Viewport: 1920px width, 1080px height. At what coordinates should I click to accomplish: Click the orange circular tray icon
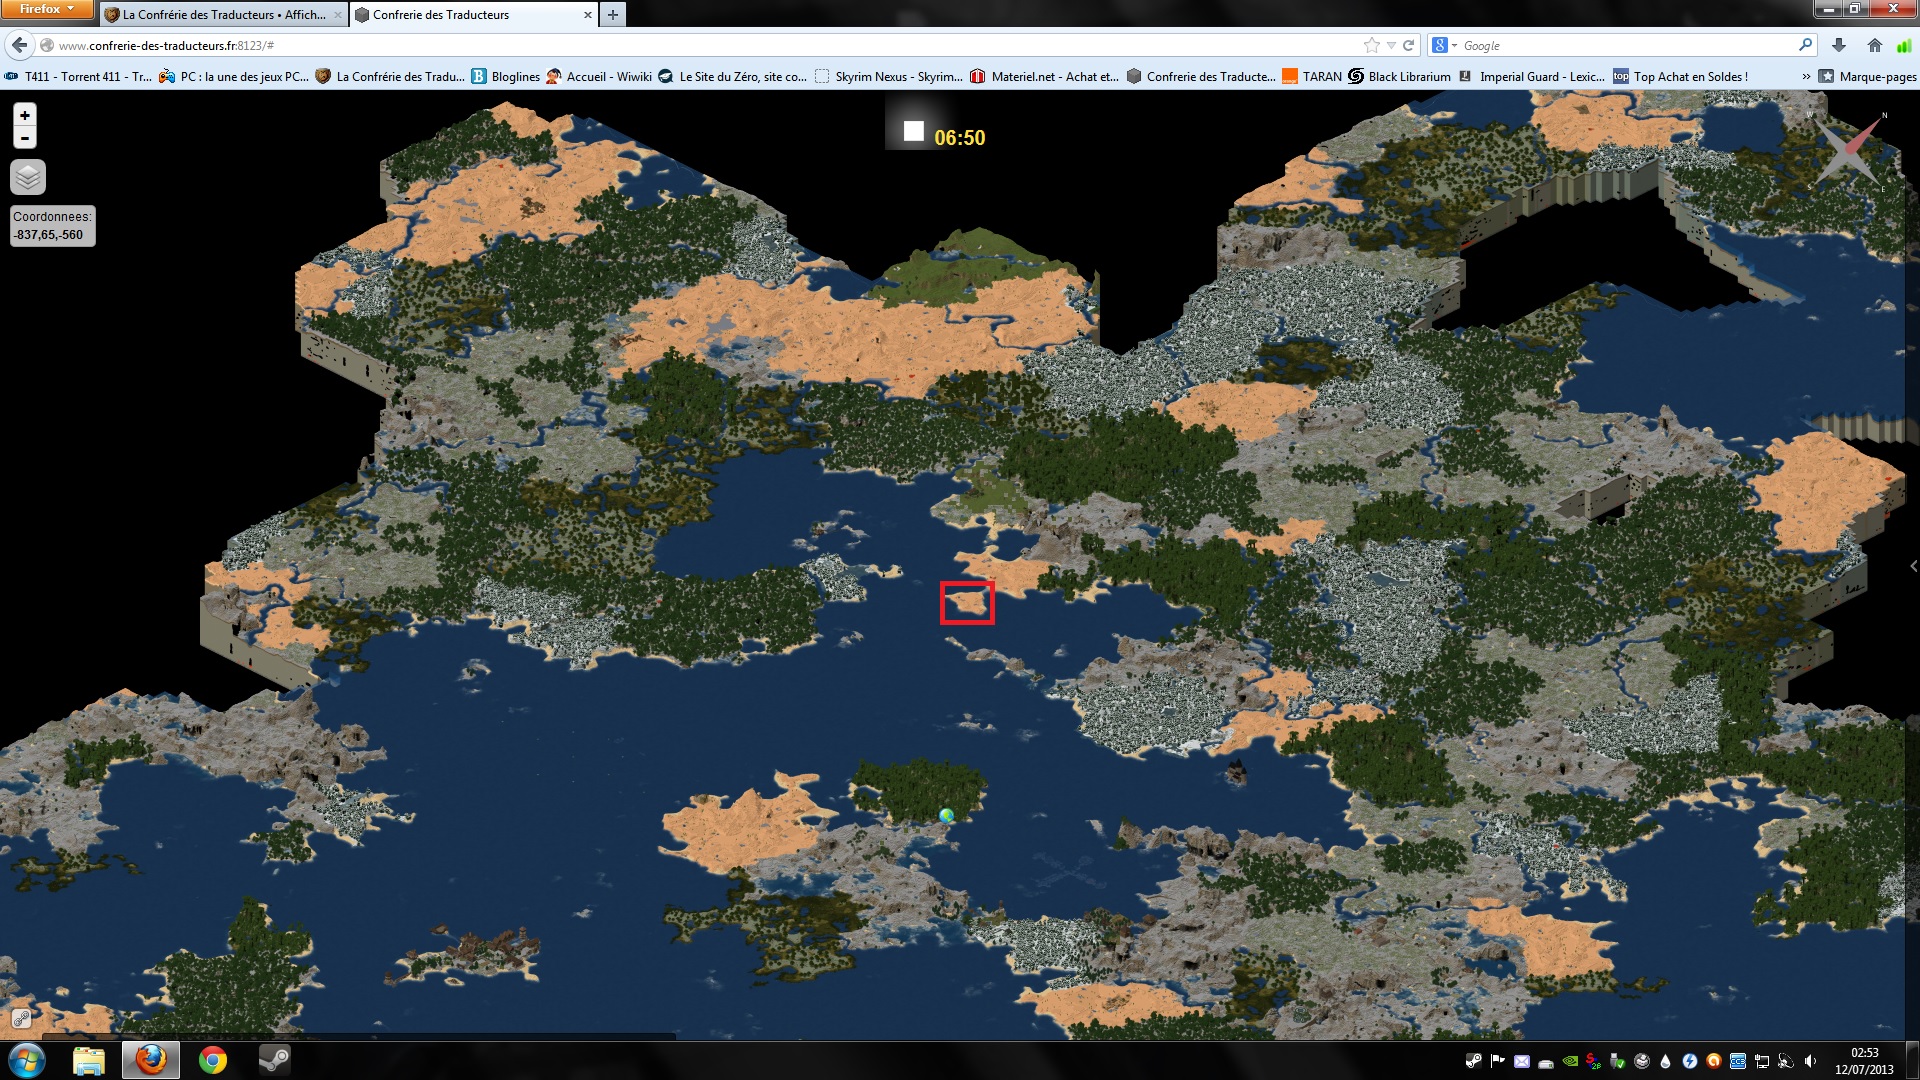click(x=1713, y=1061)
